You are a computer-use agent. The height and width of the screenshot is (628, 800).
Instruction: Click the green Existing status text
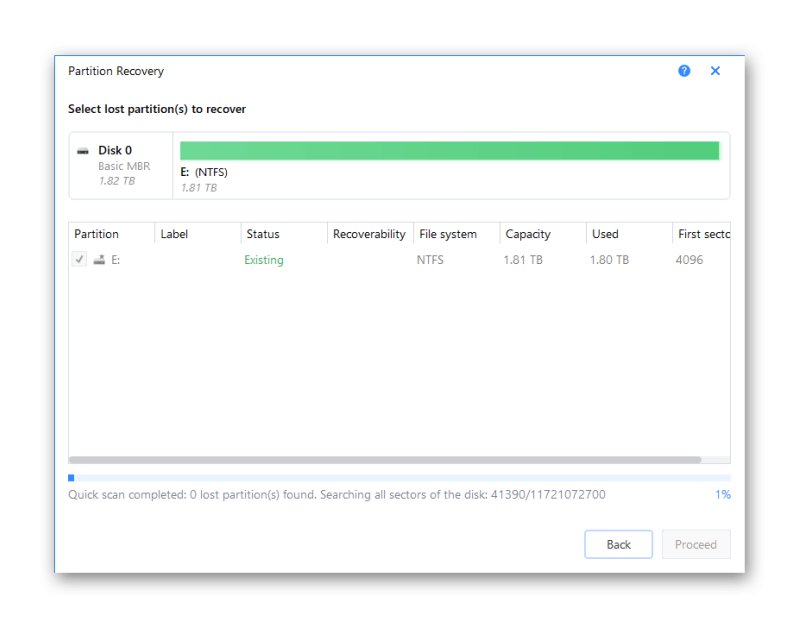[x=264, y=260]
